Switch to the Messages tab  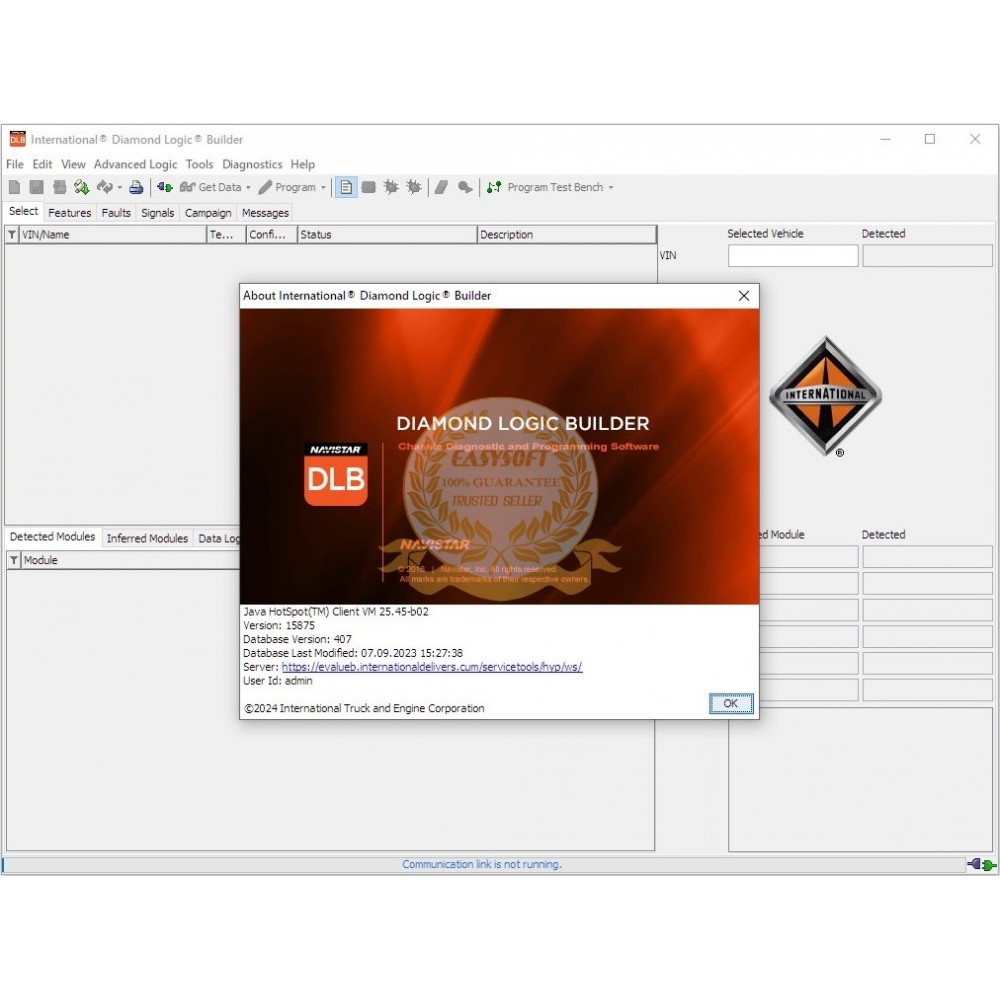pos(265,212)
